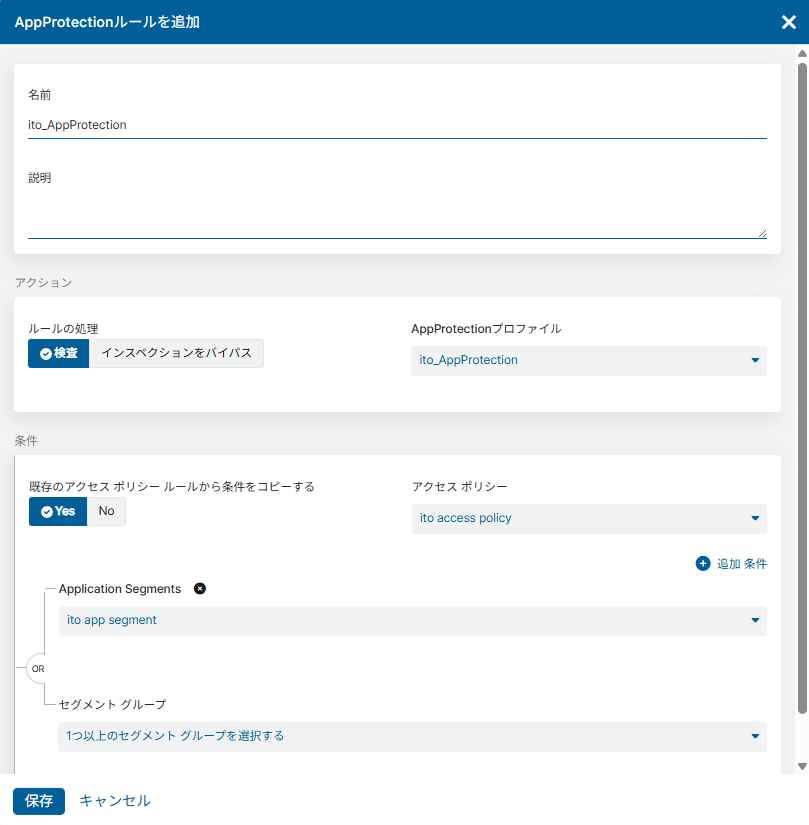
Task: Click the scrollbar down arrow
Action: click(802, 766)
